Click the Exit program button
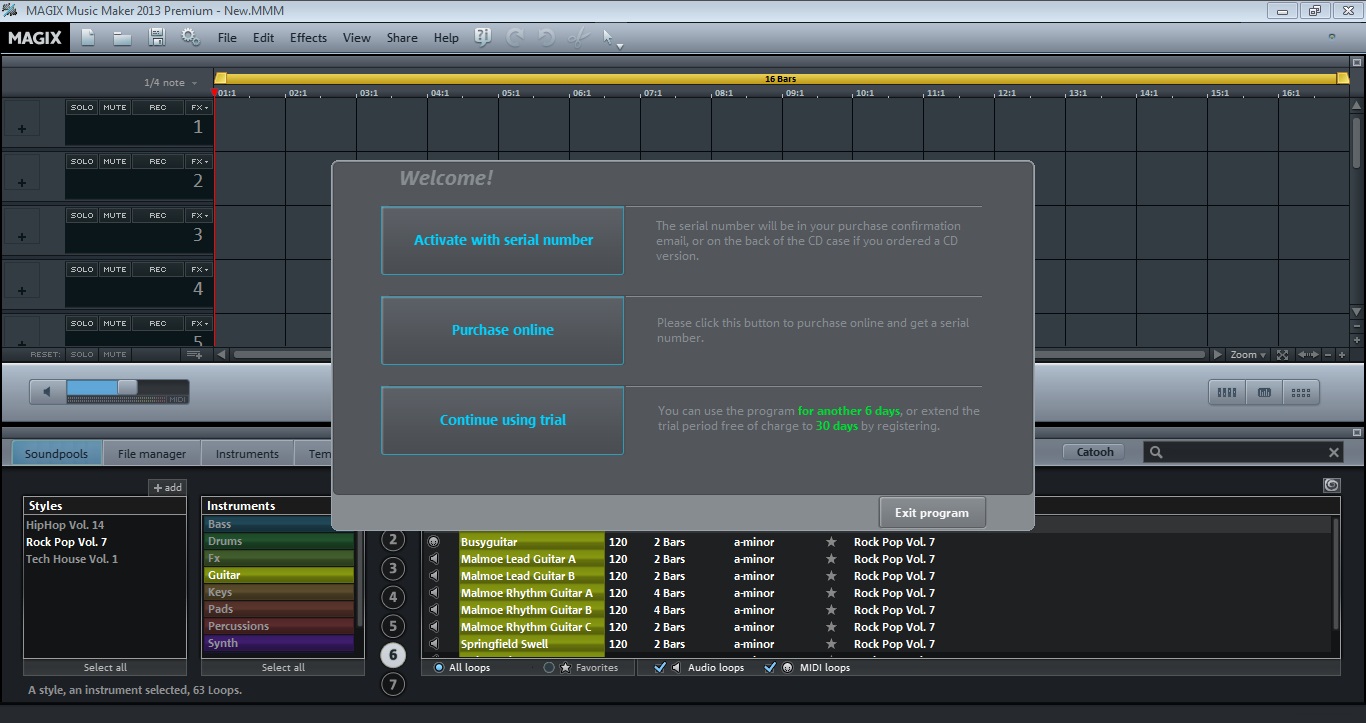 coord(932,512)
